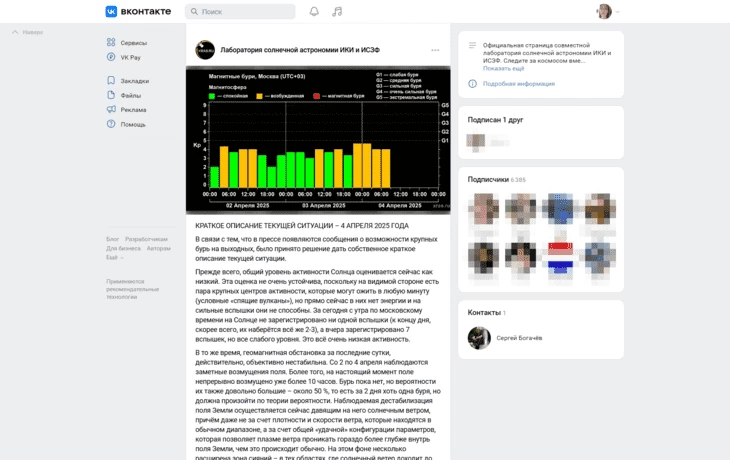The image size is (730, 460).
Task: Open the first subscriber avatar in top row
Action: 484,209
